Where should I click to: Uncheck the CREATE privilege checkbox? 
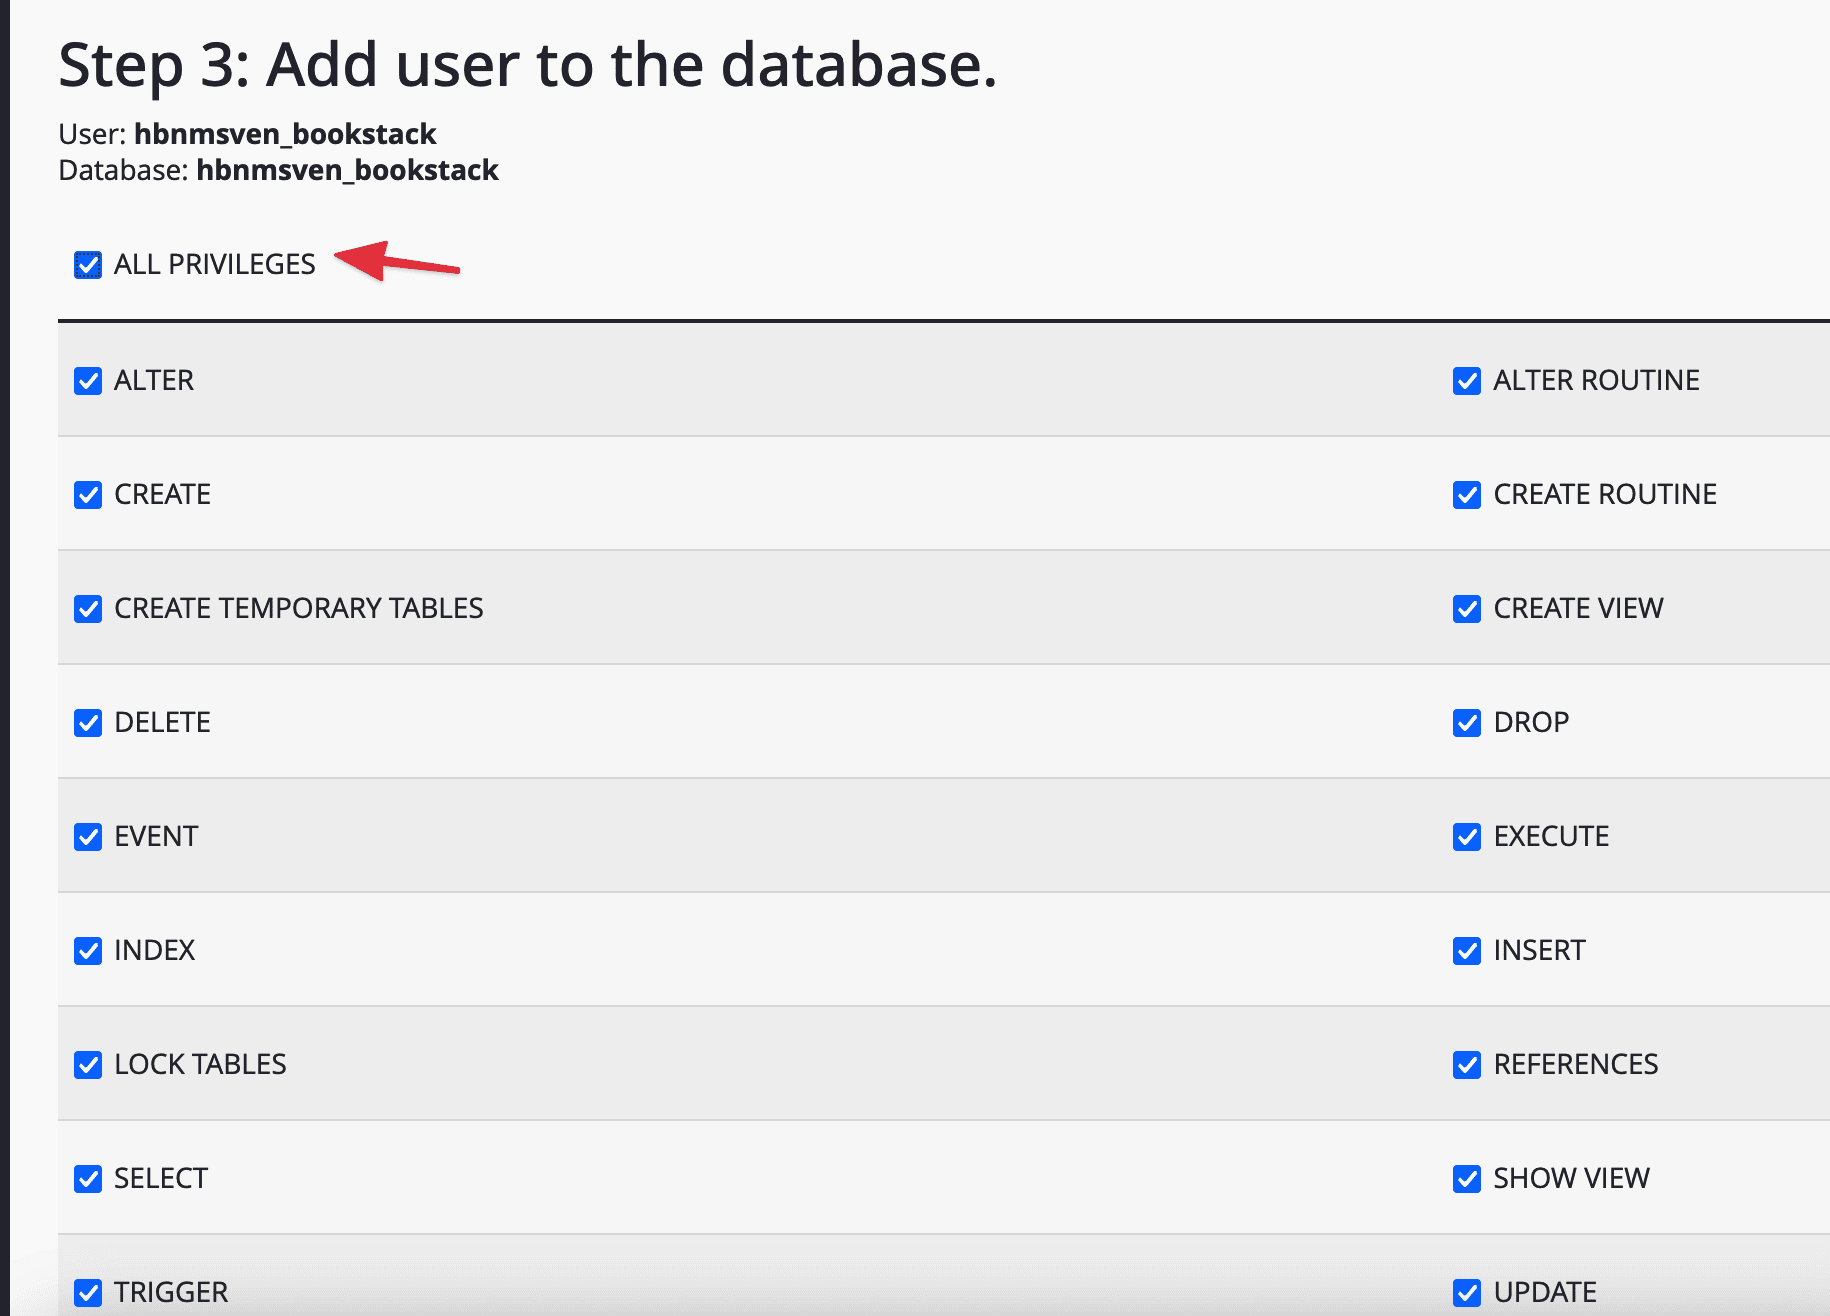point(88,495)
